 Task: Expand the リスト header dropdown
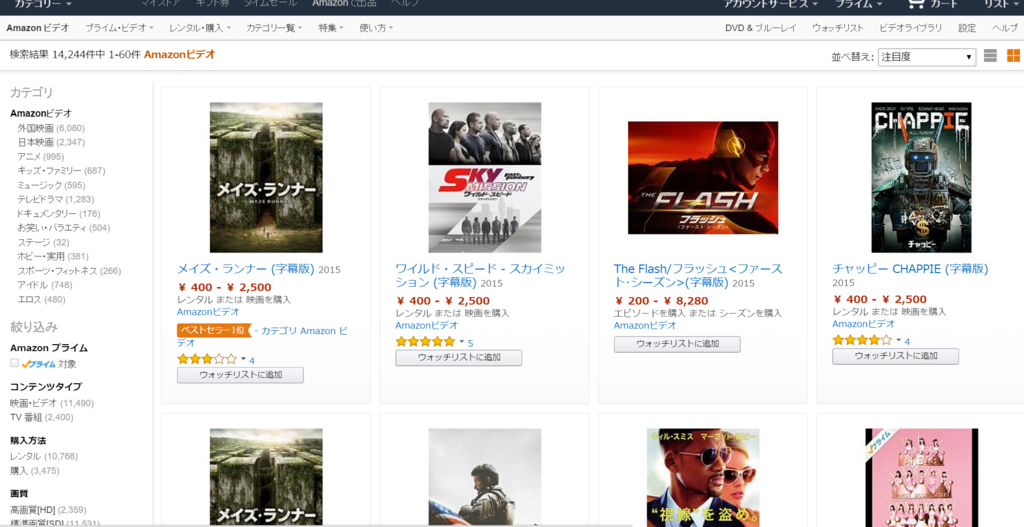pos(1001,4)
